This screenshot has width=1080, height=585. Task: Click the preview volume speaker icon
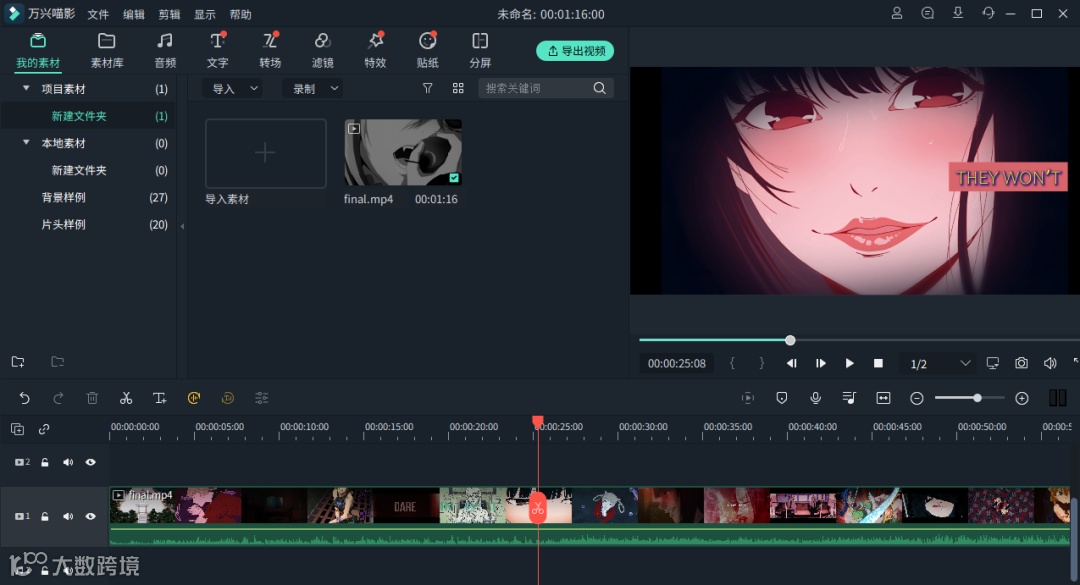(1050, 363)
